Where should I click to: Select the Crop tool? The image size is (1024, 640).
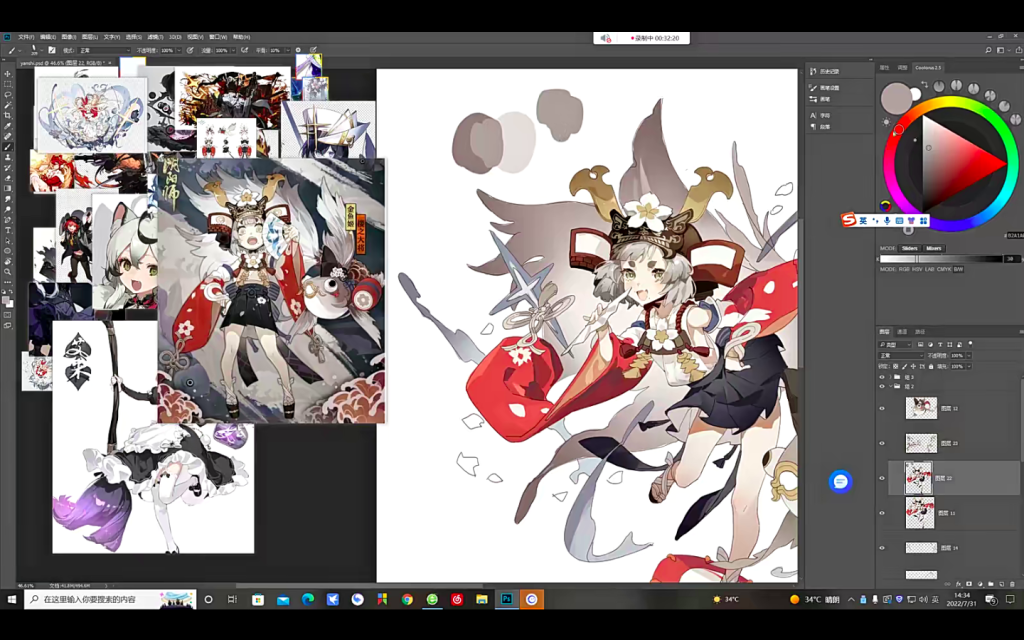8,116
